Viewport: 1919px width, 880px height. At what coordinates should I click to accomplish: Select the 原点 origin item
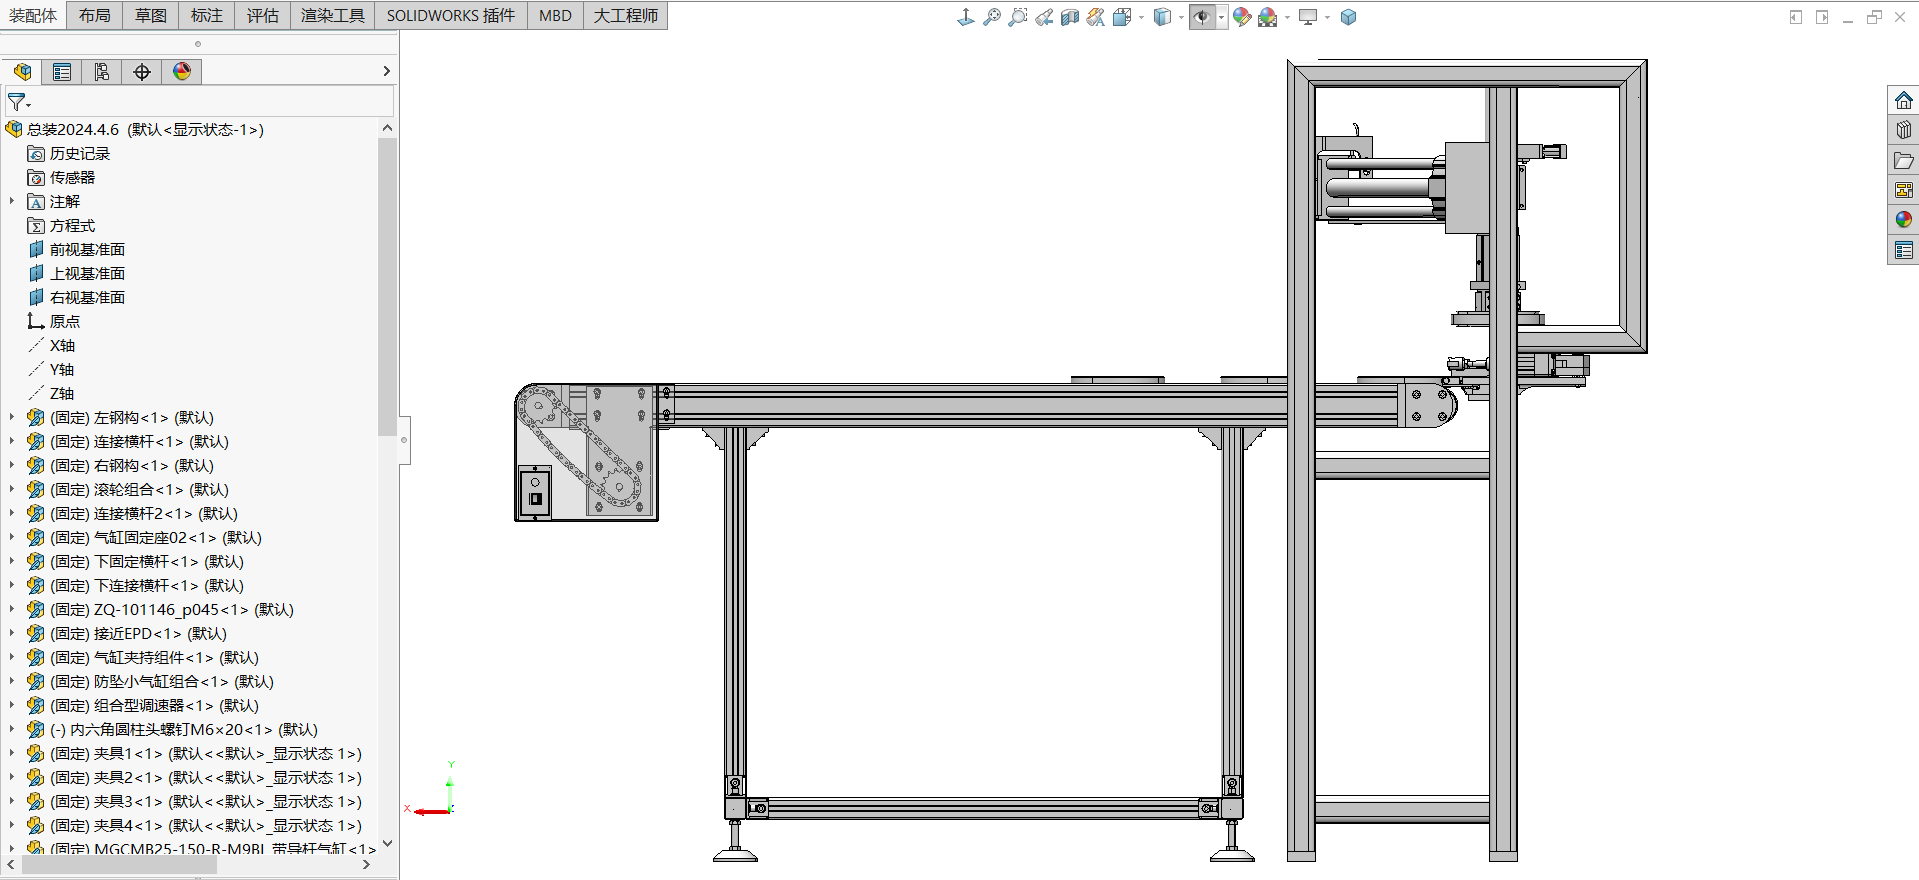[x=65, y=321]
